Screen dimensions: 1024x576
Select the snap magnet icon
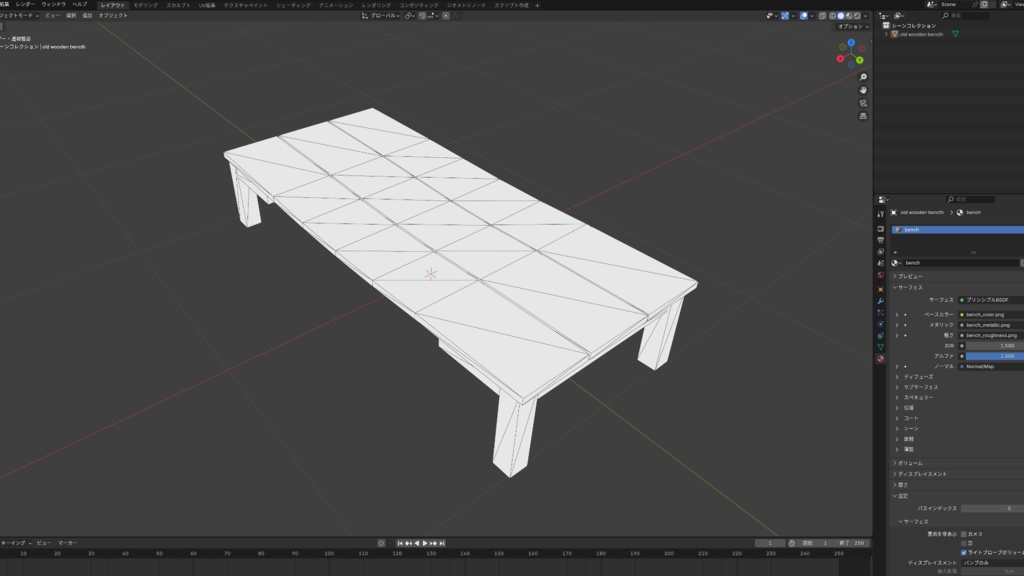[x=408, y=16]
